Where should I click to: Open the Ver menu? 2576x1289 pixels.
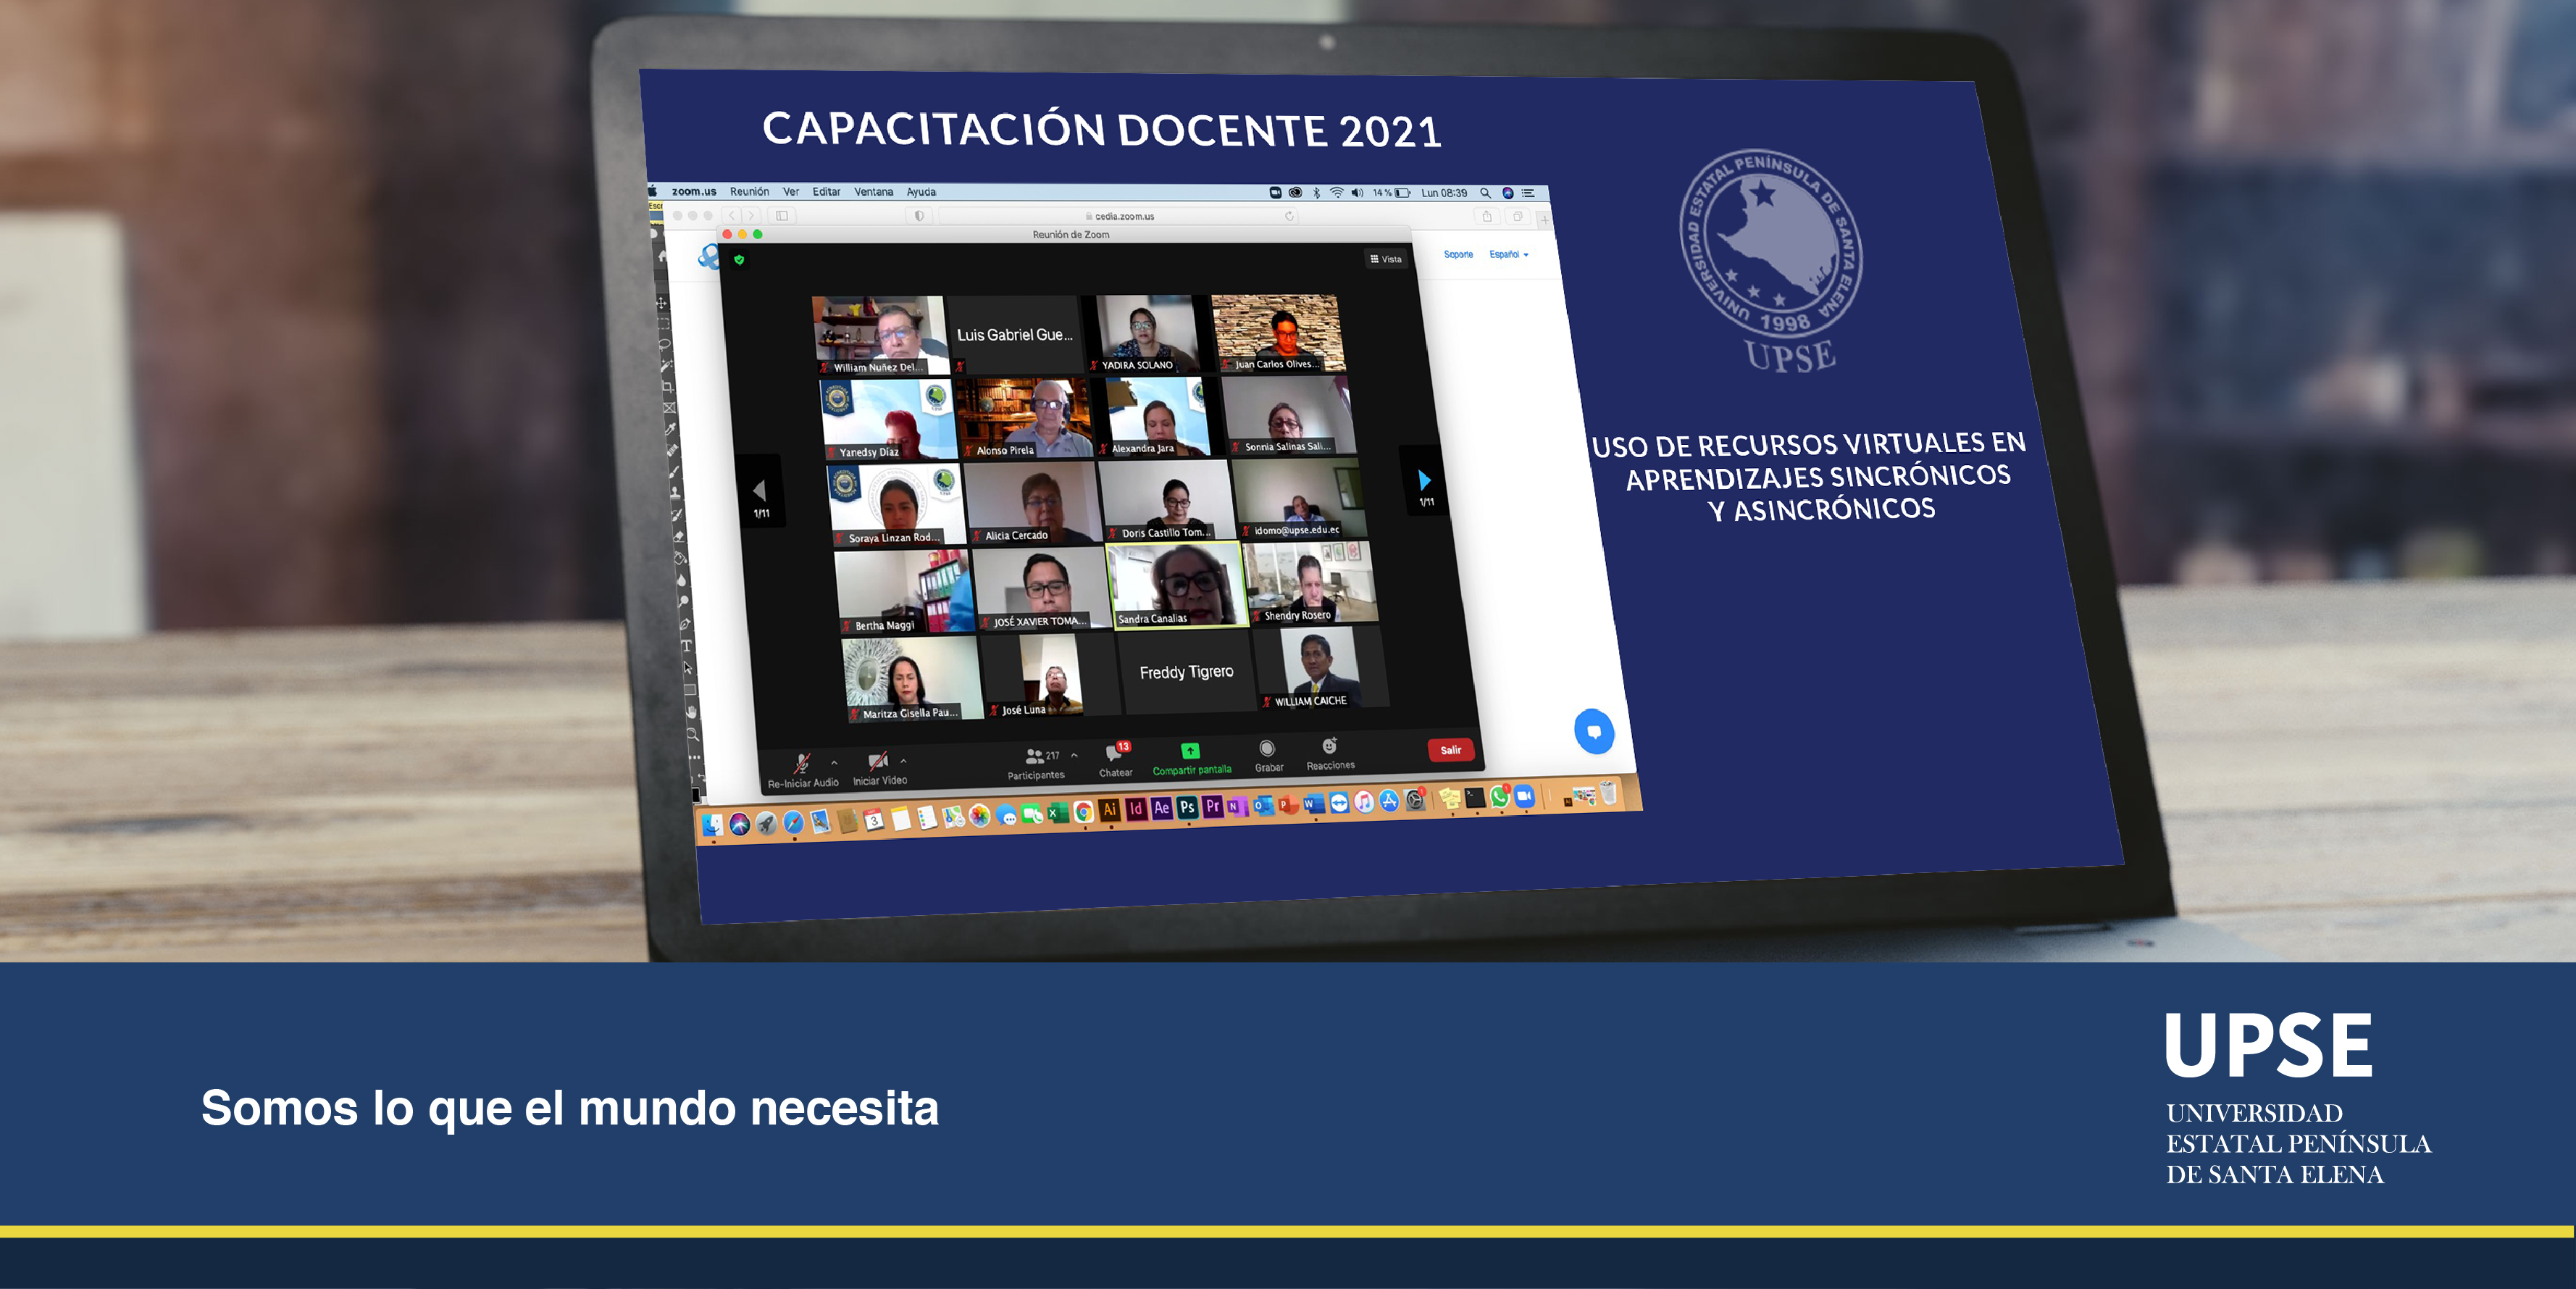[x=791, y=191]
